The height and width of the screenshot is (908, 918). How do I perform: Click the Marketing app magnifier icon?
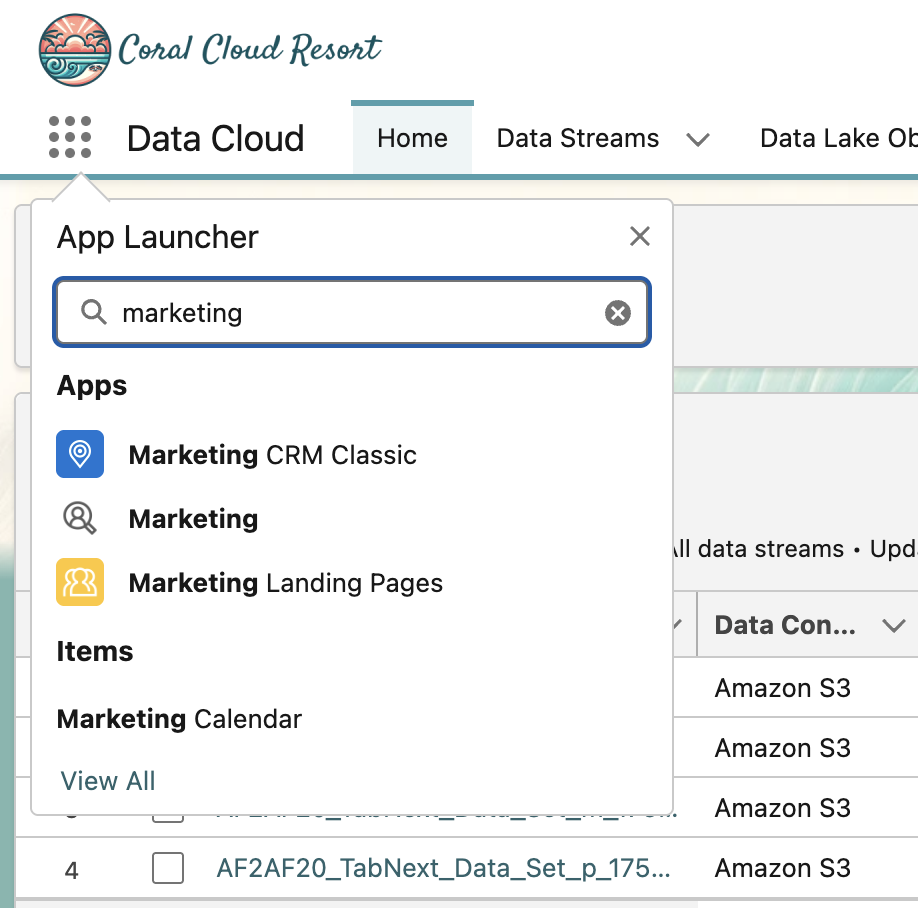coord(80,519)
